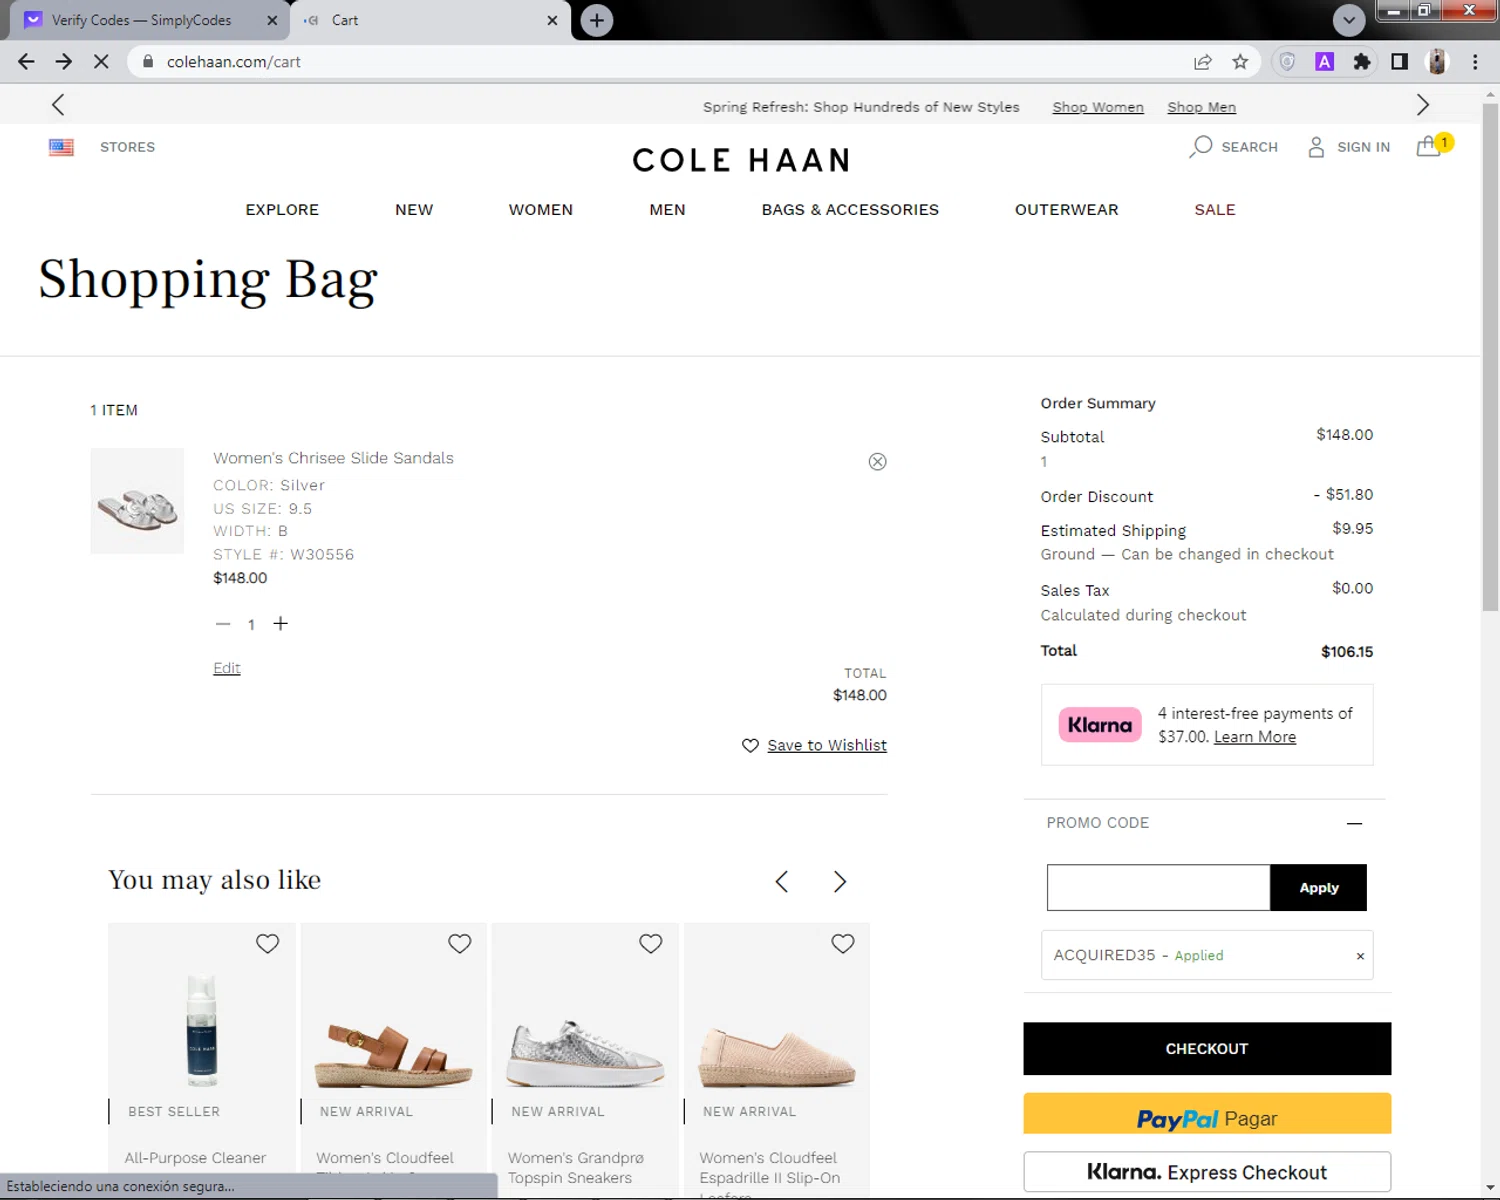This screenshot has height=1200, width=1500.
Task: Open the All-Purpose Cleaner product image
Action: (x=202, y=1030)
